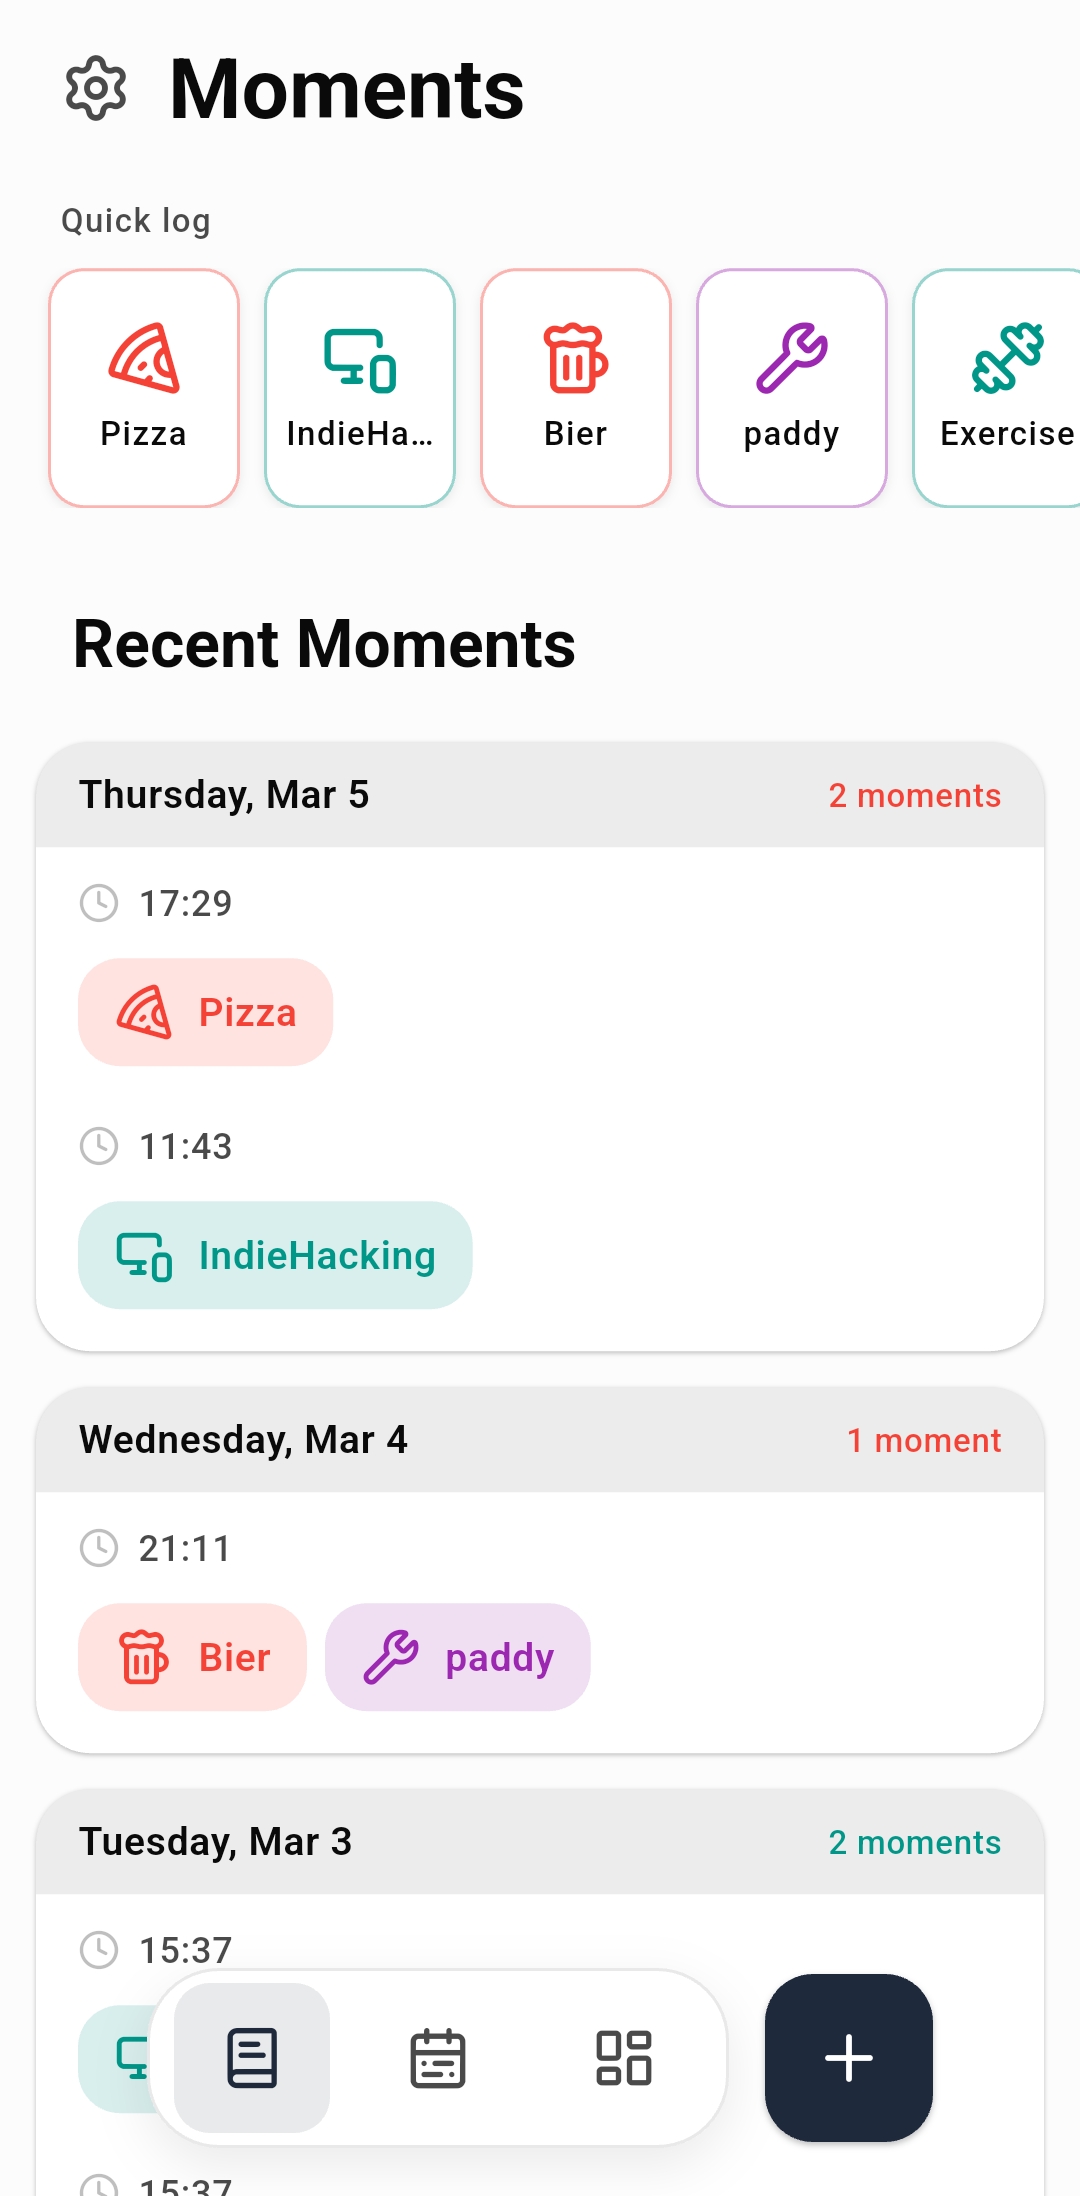1080x2196 pixels.
Task: Tap the 2 moments label on Thursday
Action: tap(914, 795)
